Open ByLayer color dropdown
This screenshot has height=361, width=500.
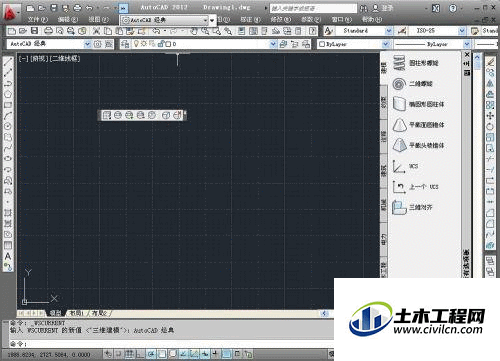click(386, 44)
